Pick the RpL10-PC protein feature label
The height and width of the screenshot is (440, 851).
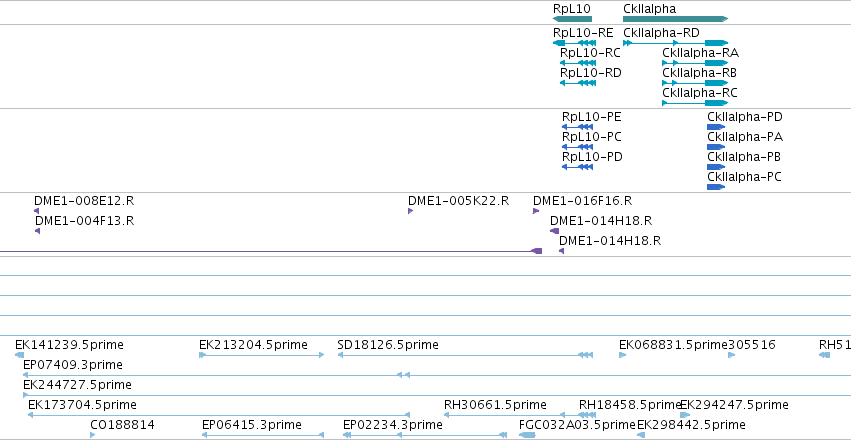(592, 137)
